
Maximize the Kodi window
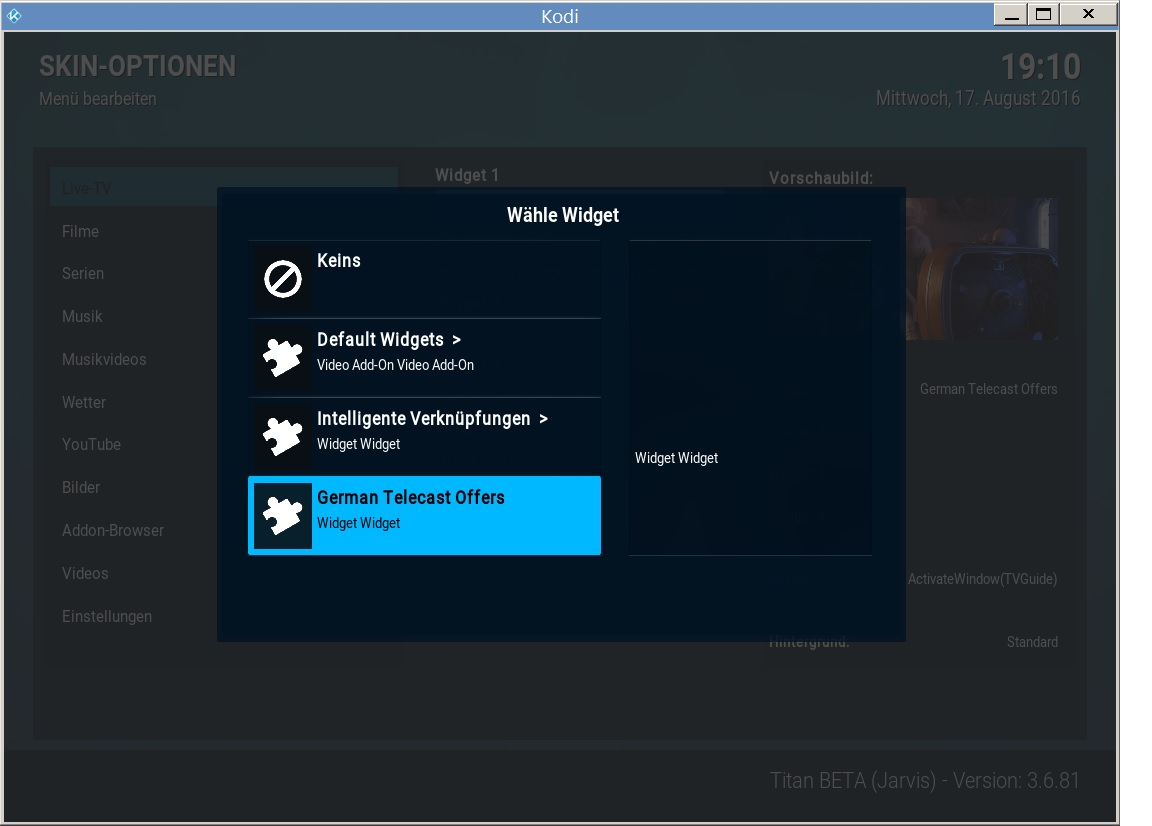tap(1043, 14)
